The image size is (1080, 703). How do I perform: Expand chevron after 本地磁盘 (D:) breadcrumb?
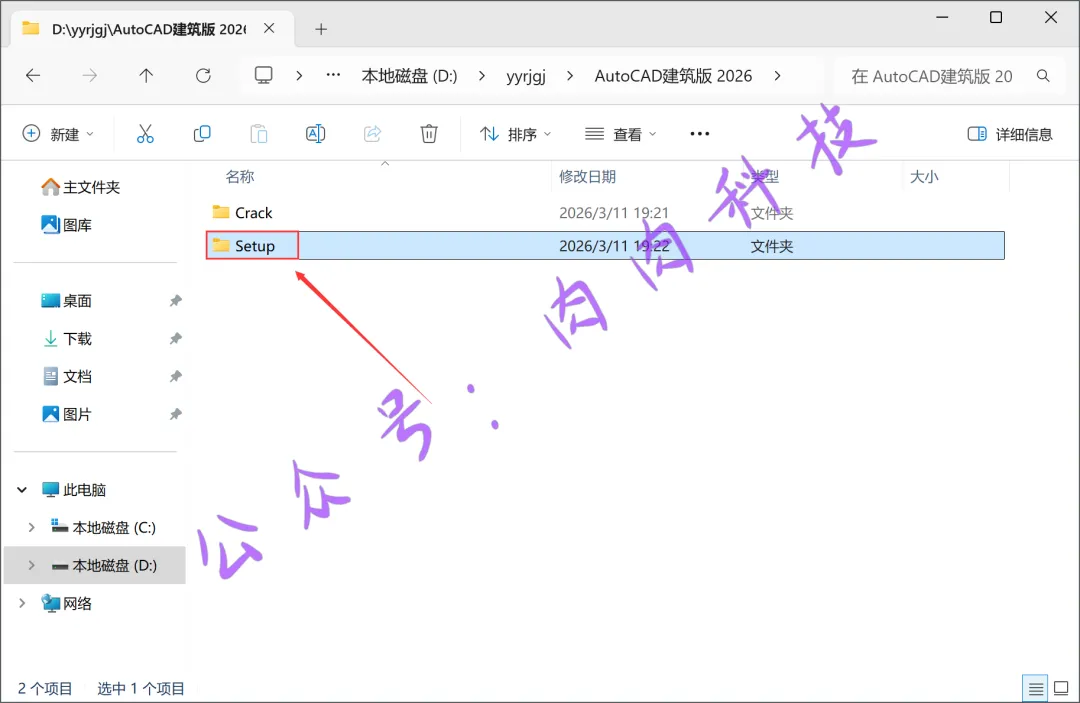pos(481,76)
